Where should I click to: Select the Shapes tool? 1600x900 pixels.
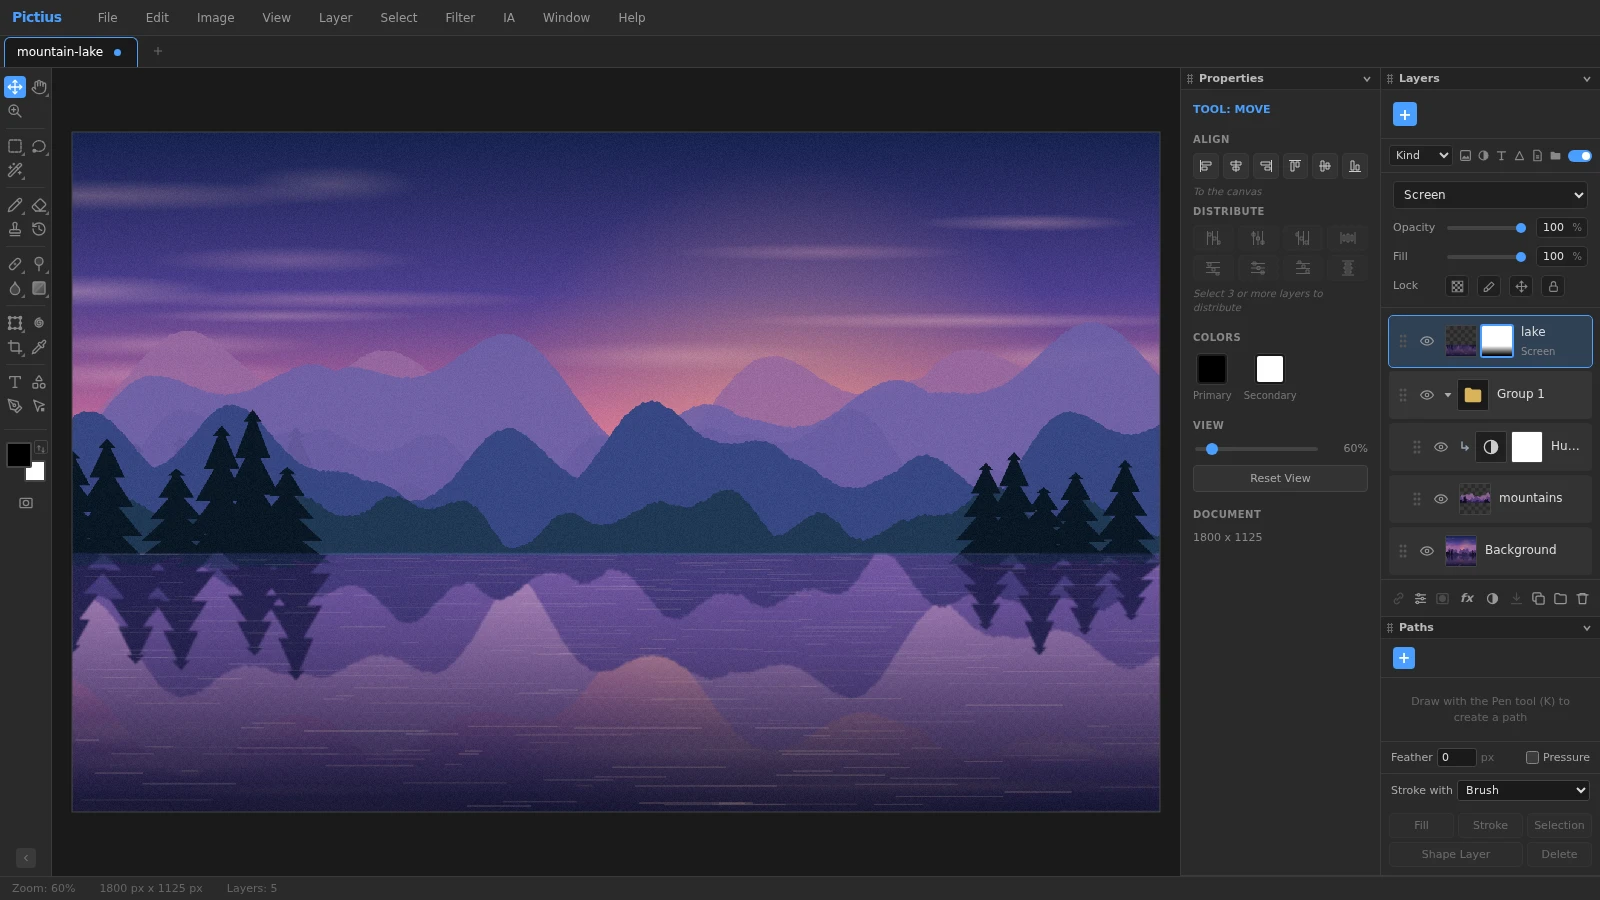(x=39, y=382)
